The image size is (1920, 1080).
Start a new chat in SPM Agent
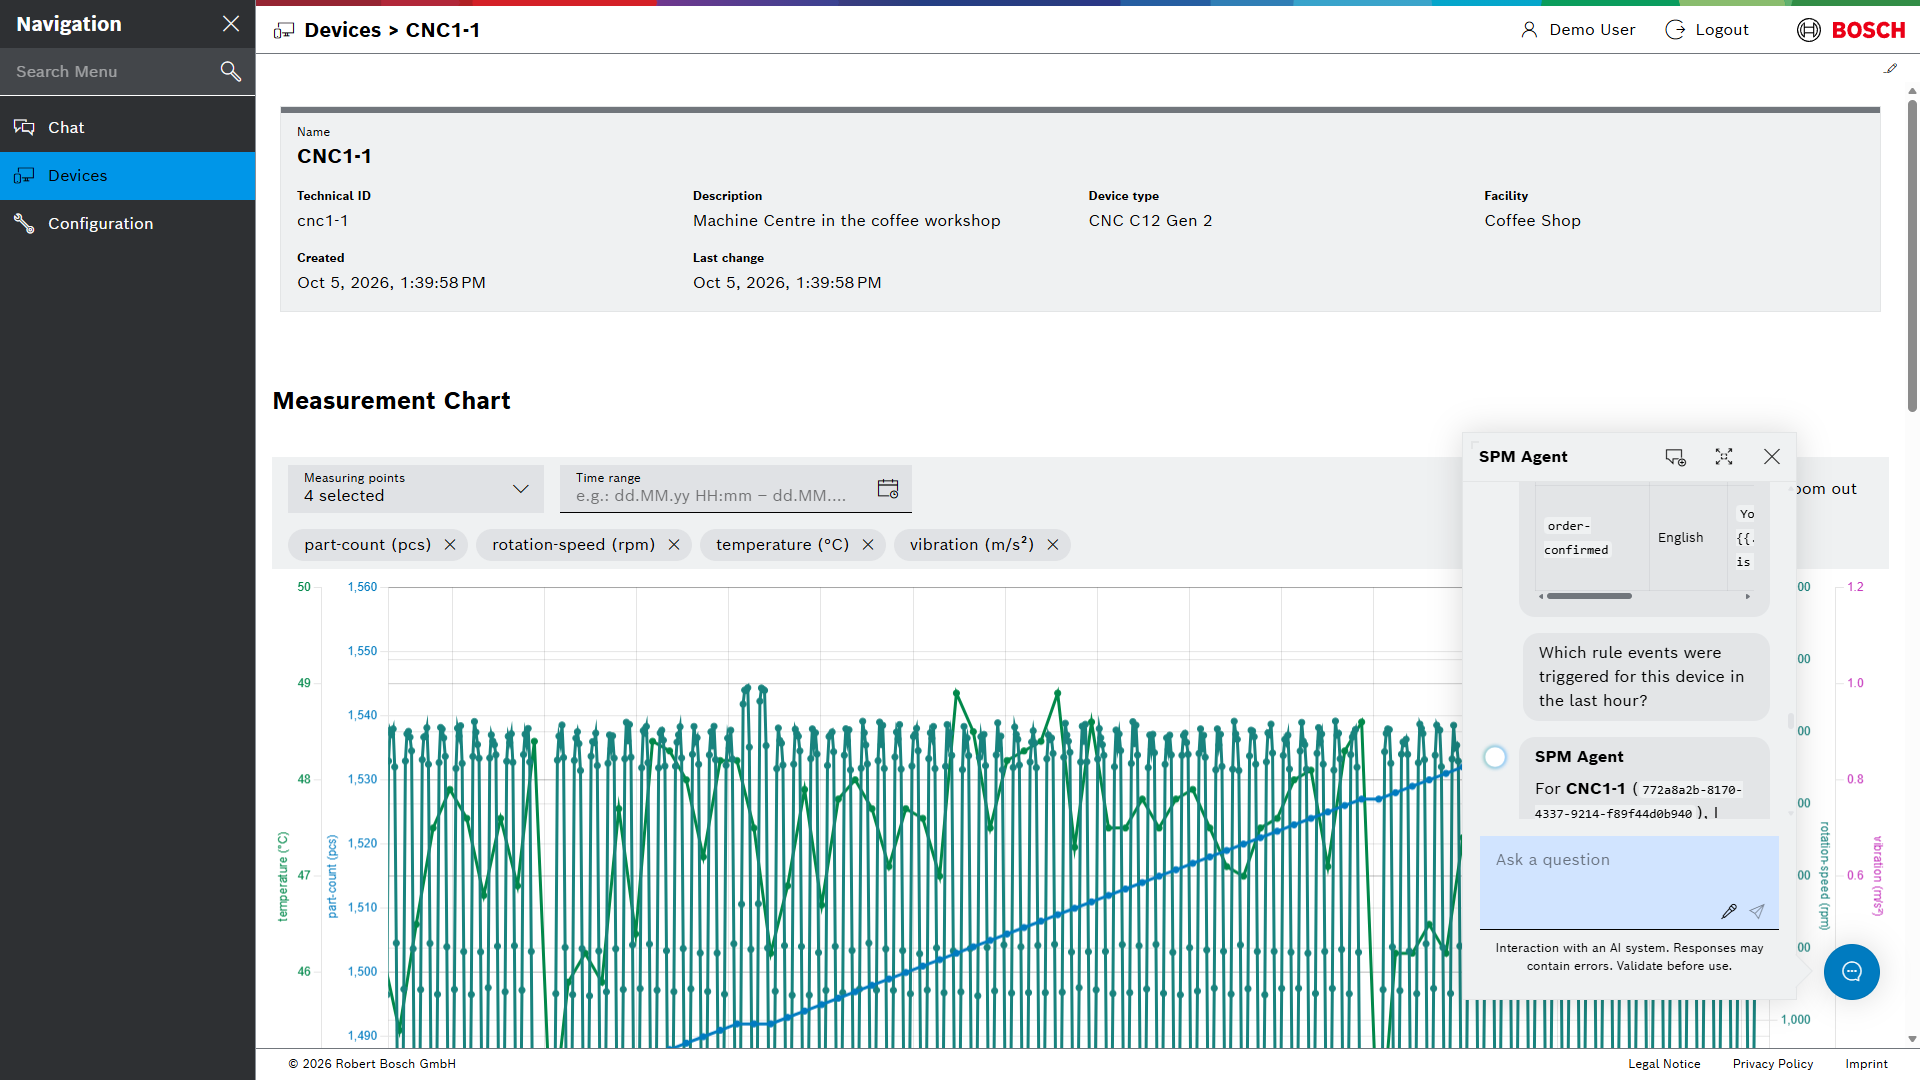point(1675,456)
